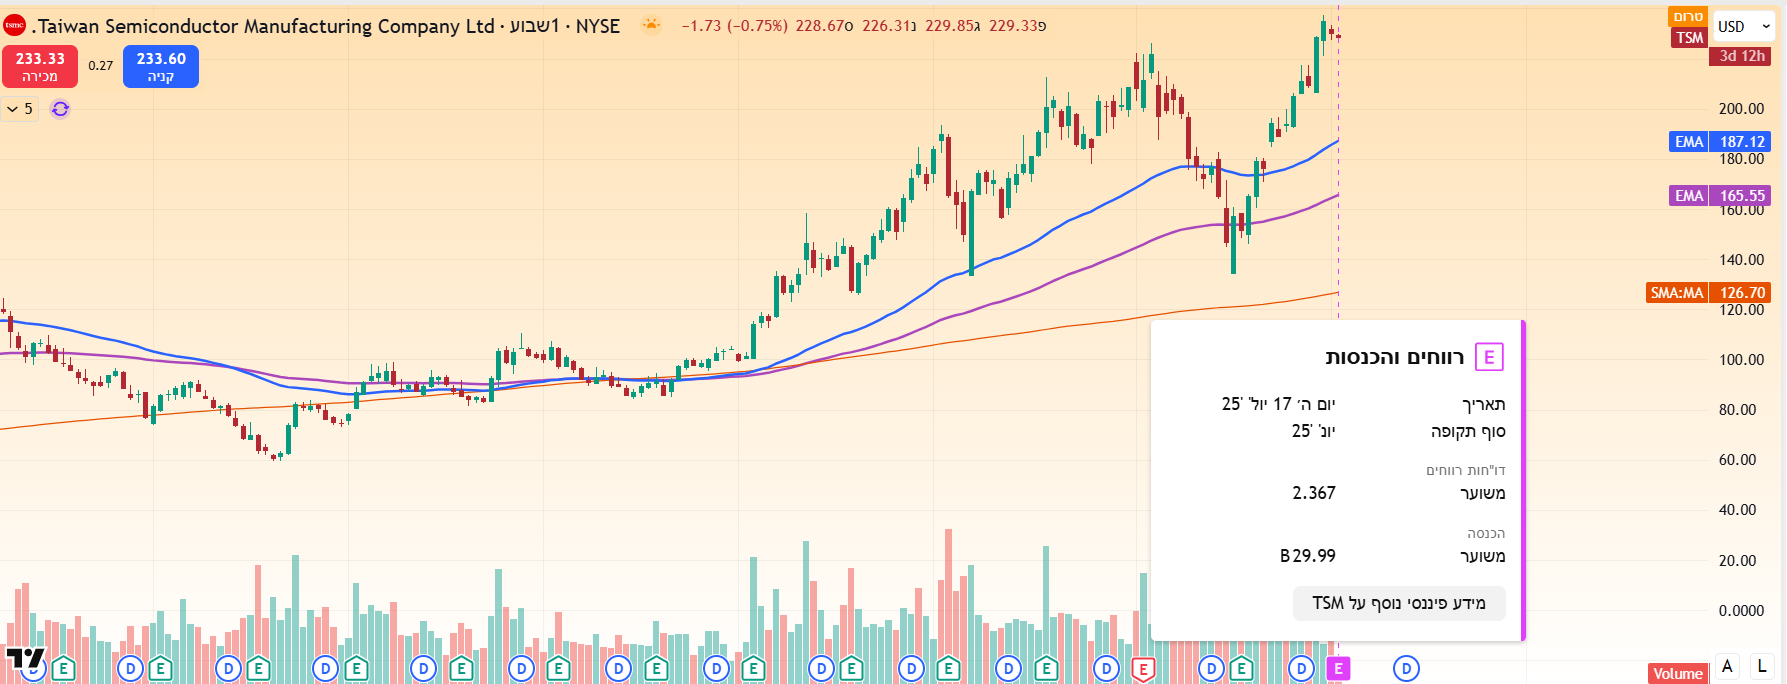
Task: Open more financial info on TSM button
Action: coord(1398,603)
